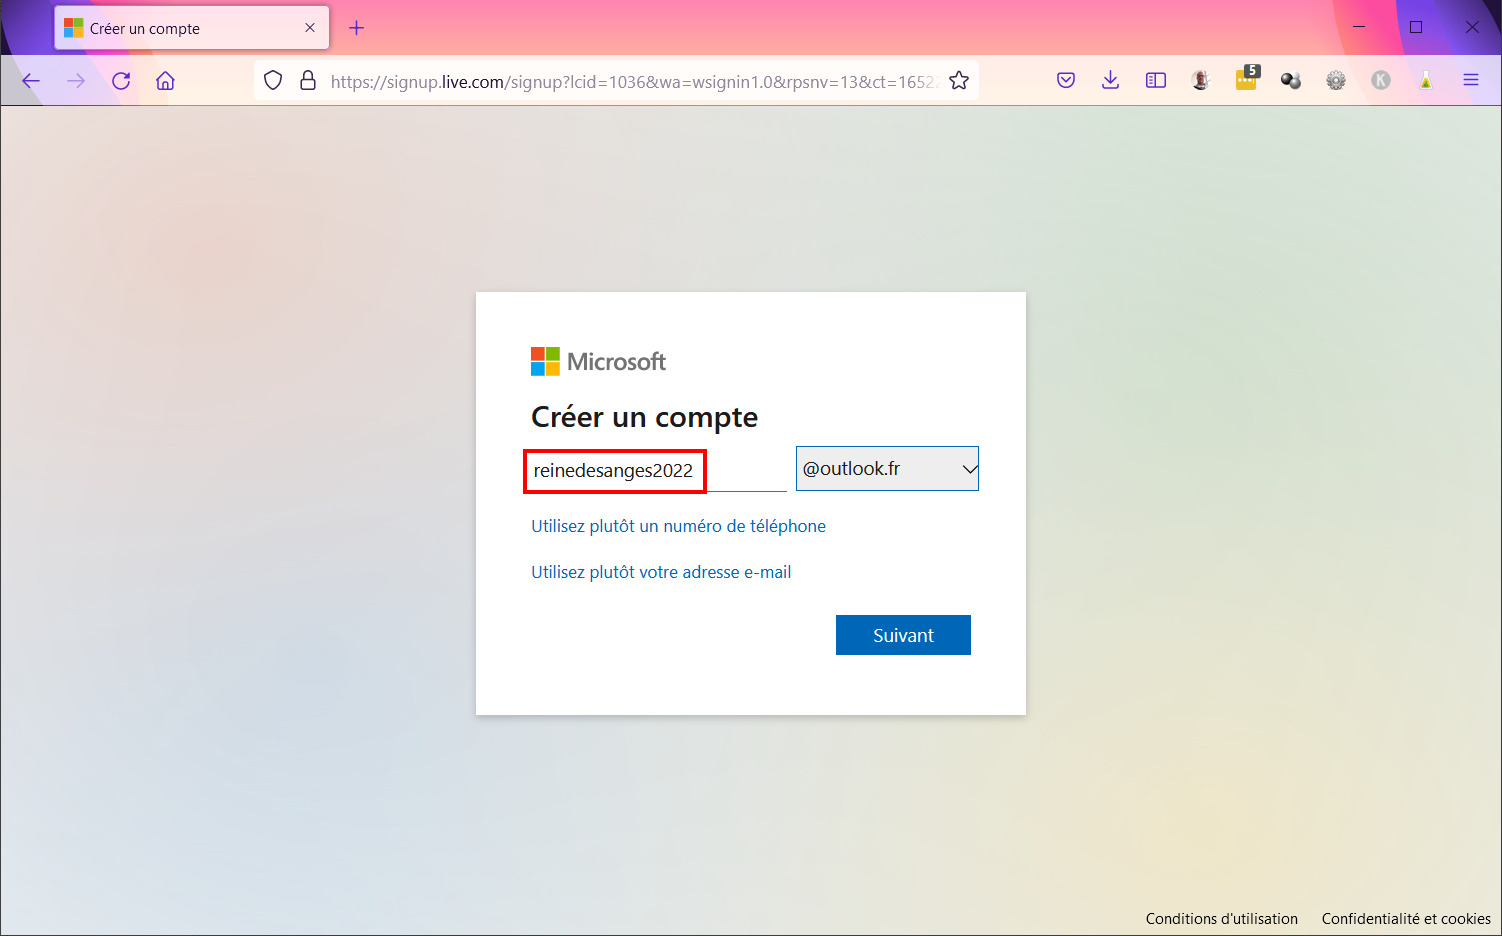Viewport: 1502px width, 936px height.
Task: Open the black spheres extension icon
Action: point(1291,81)
